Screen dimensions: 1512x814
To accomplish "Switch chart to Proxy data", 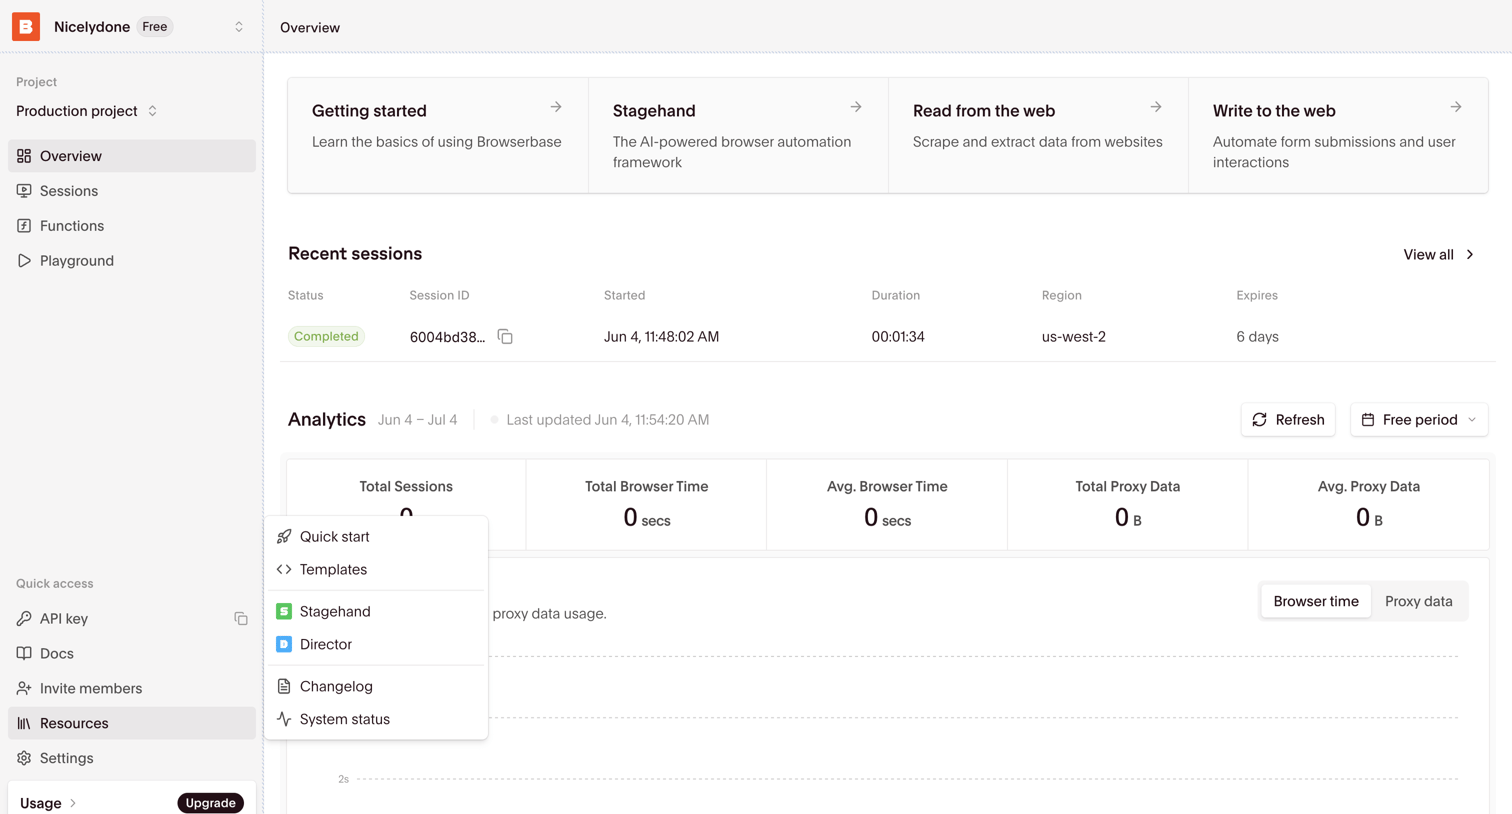I will 1418,602.
